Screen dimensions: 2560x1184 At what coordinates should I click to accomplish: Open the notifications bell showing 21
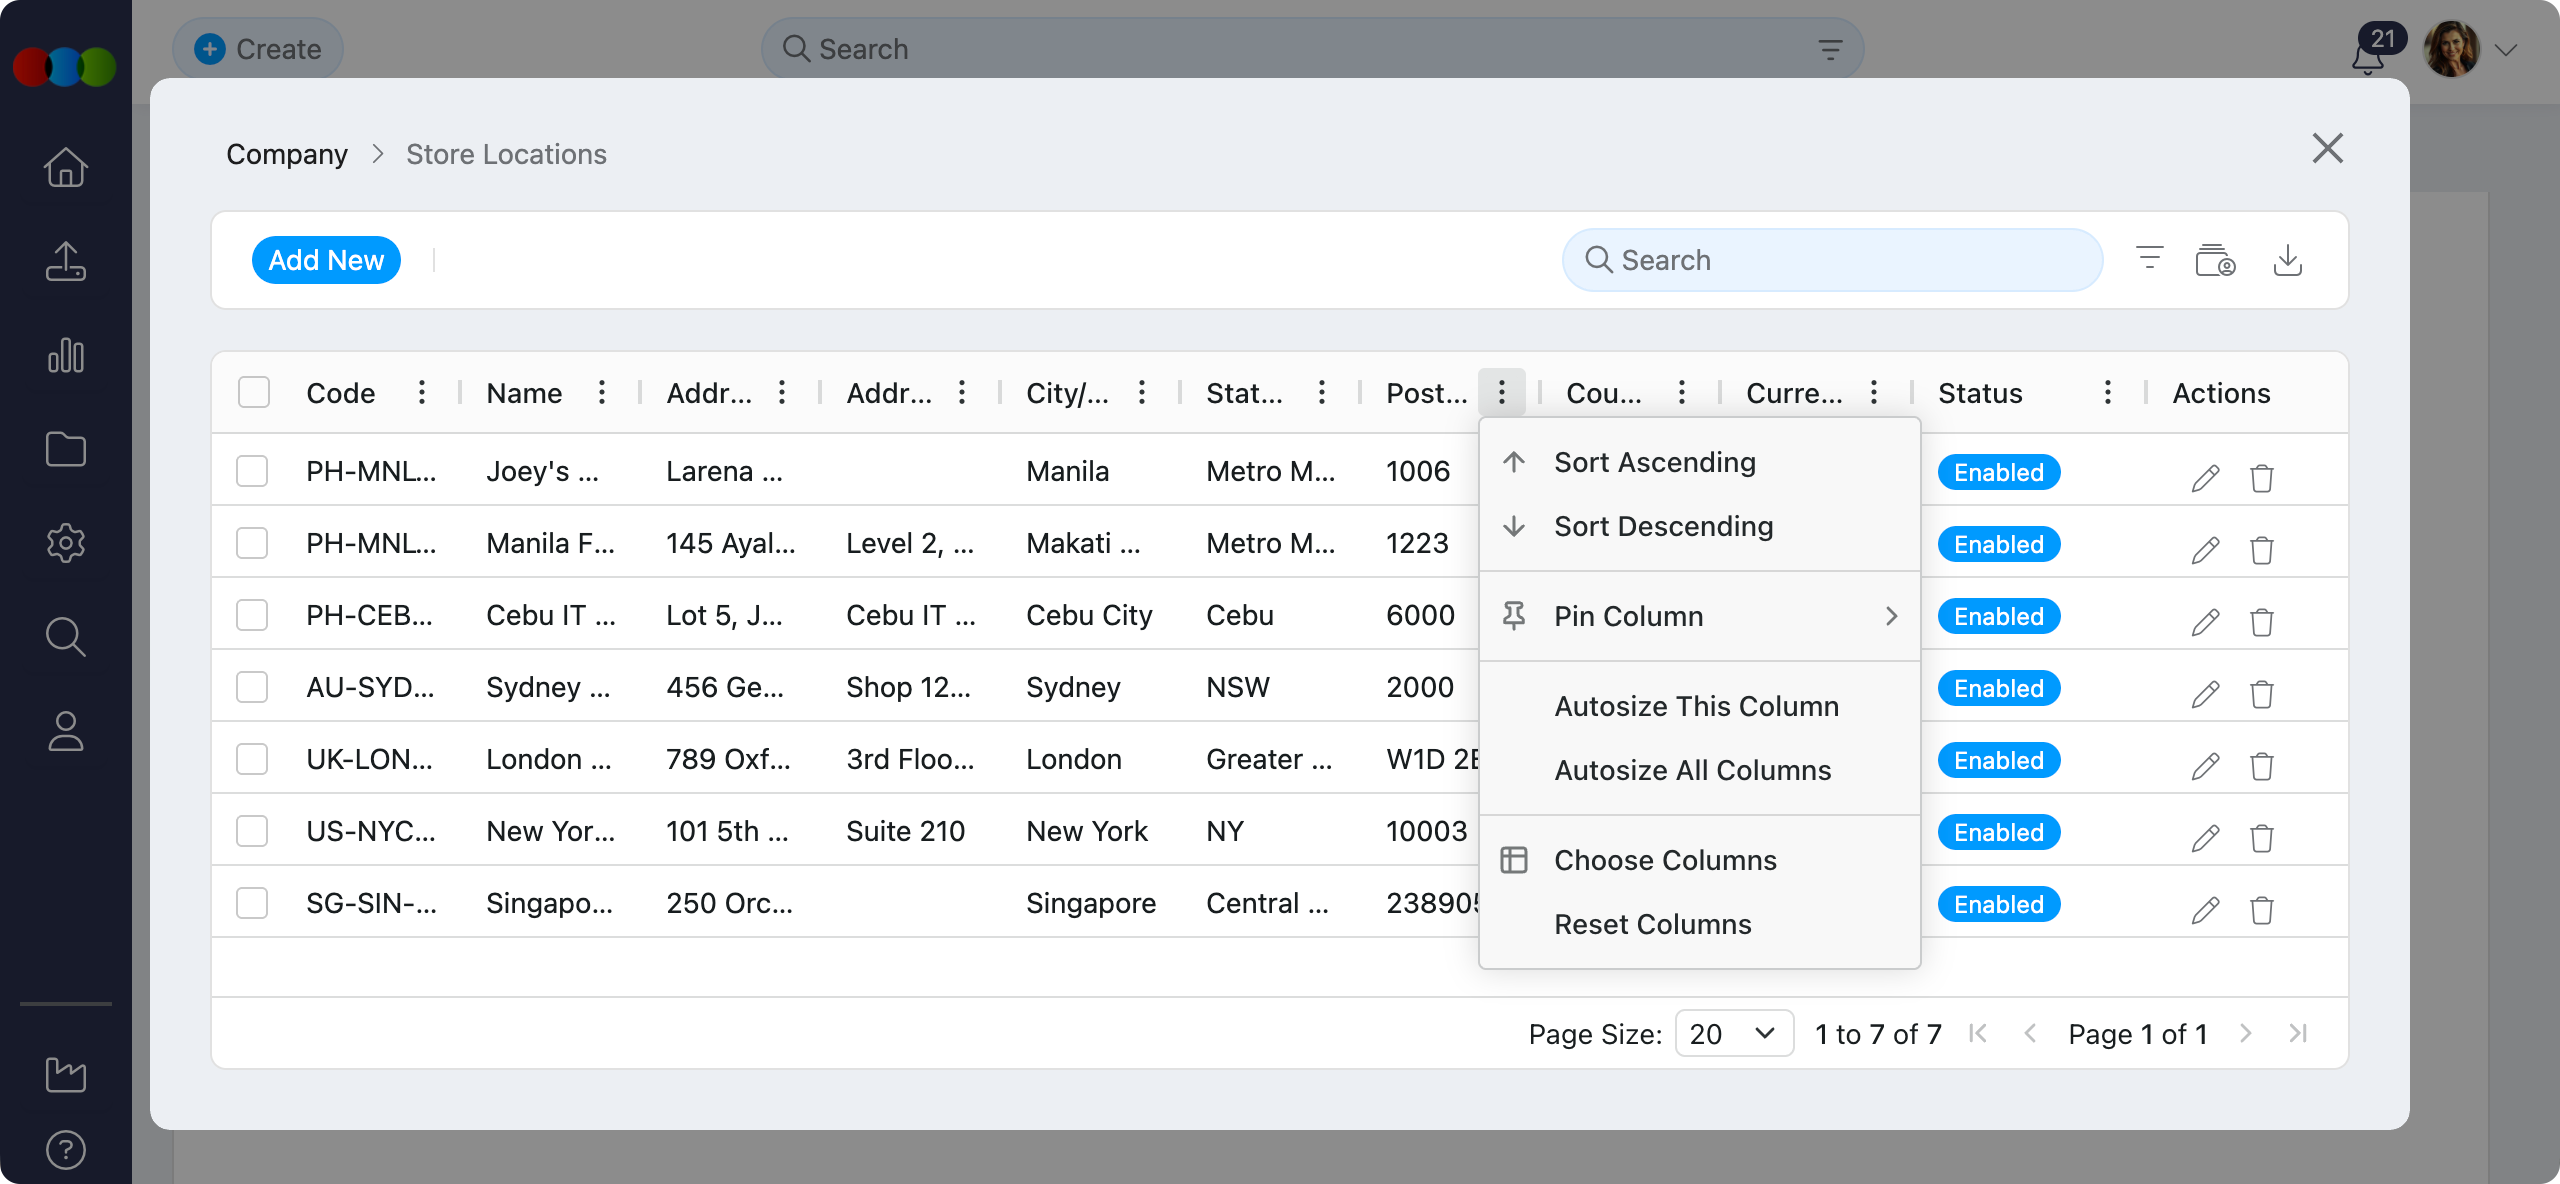(2367, 56)
